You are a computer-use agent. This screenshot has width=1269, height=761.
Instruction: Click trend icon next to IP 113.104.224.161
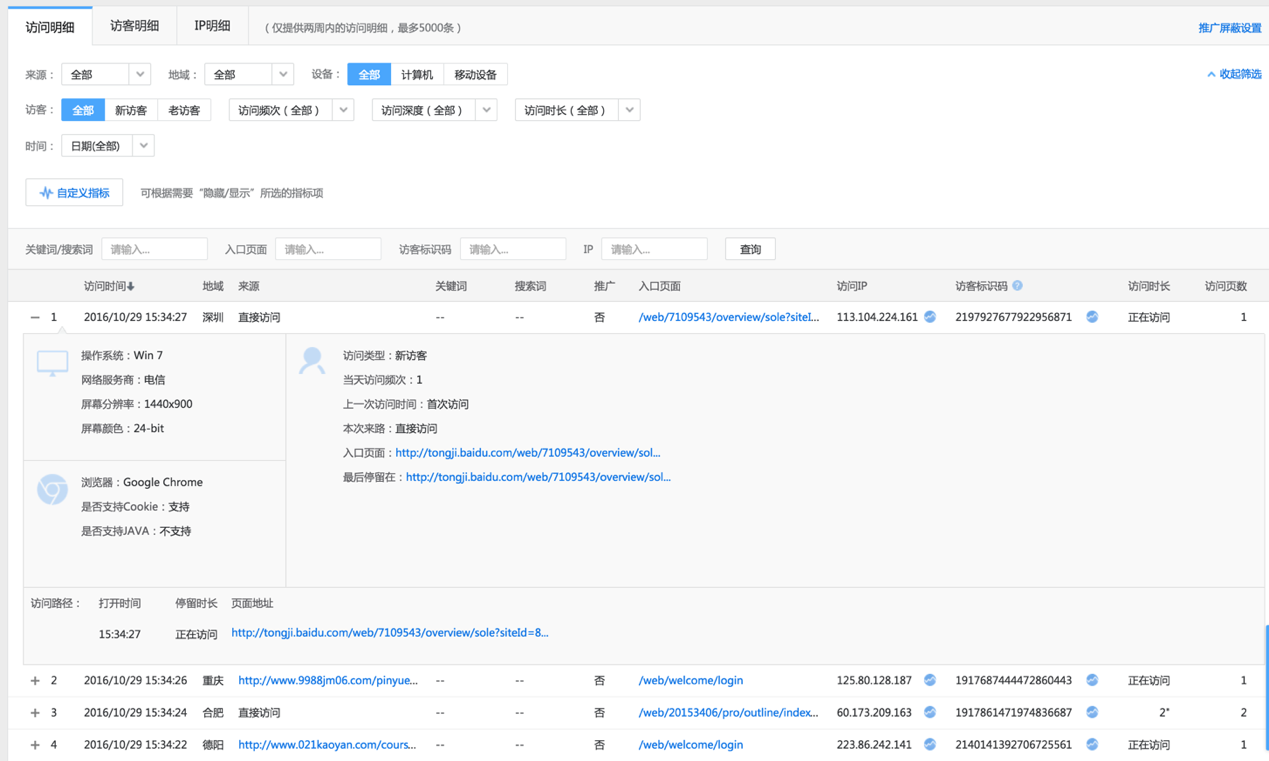930,317
